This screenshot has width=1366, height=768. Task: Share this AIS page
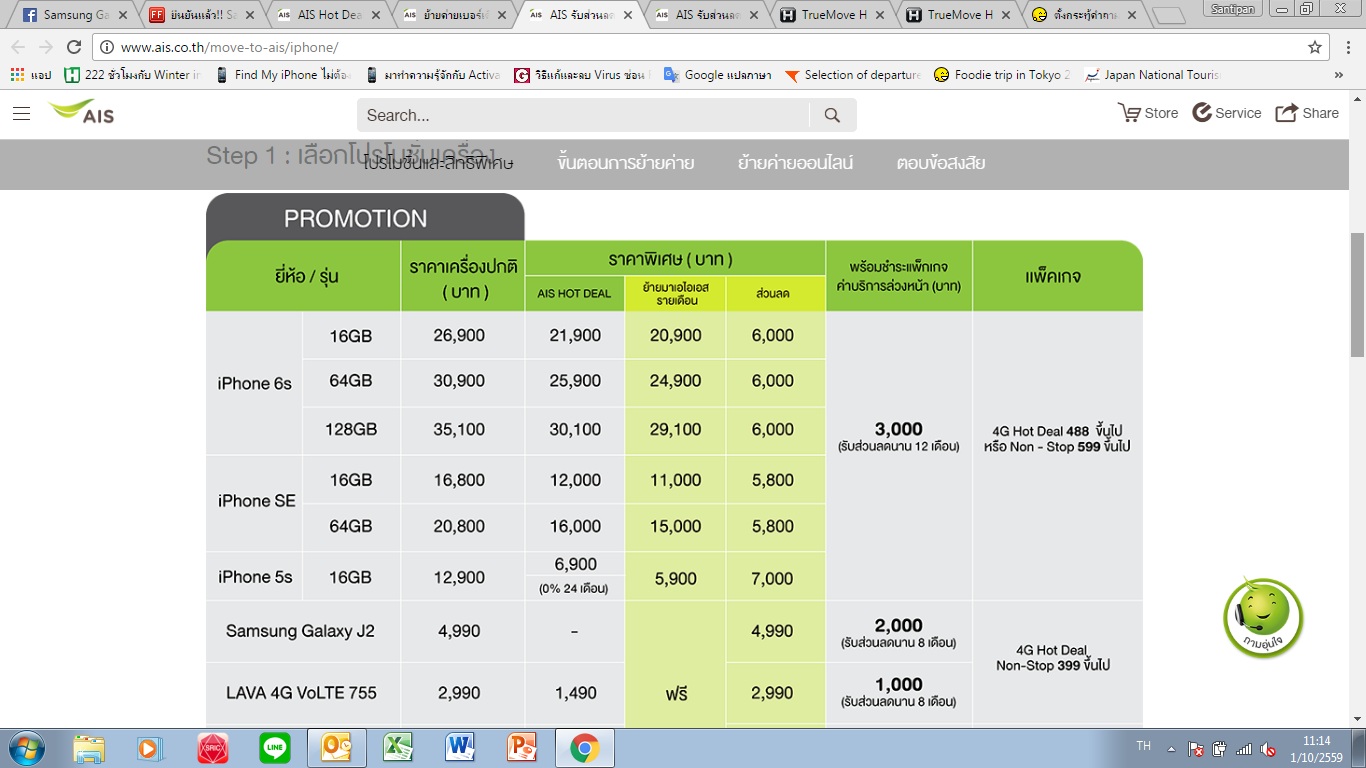(x=1307, y=113)
